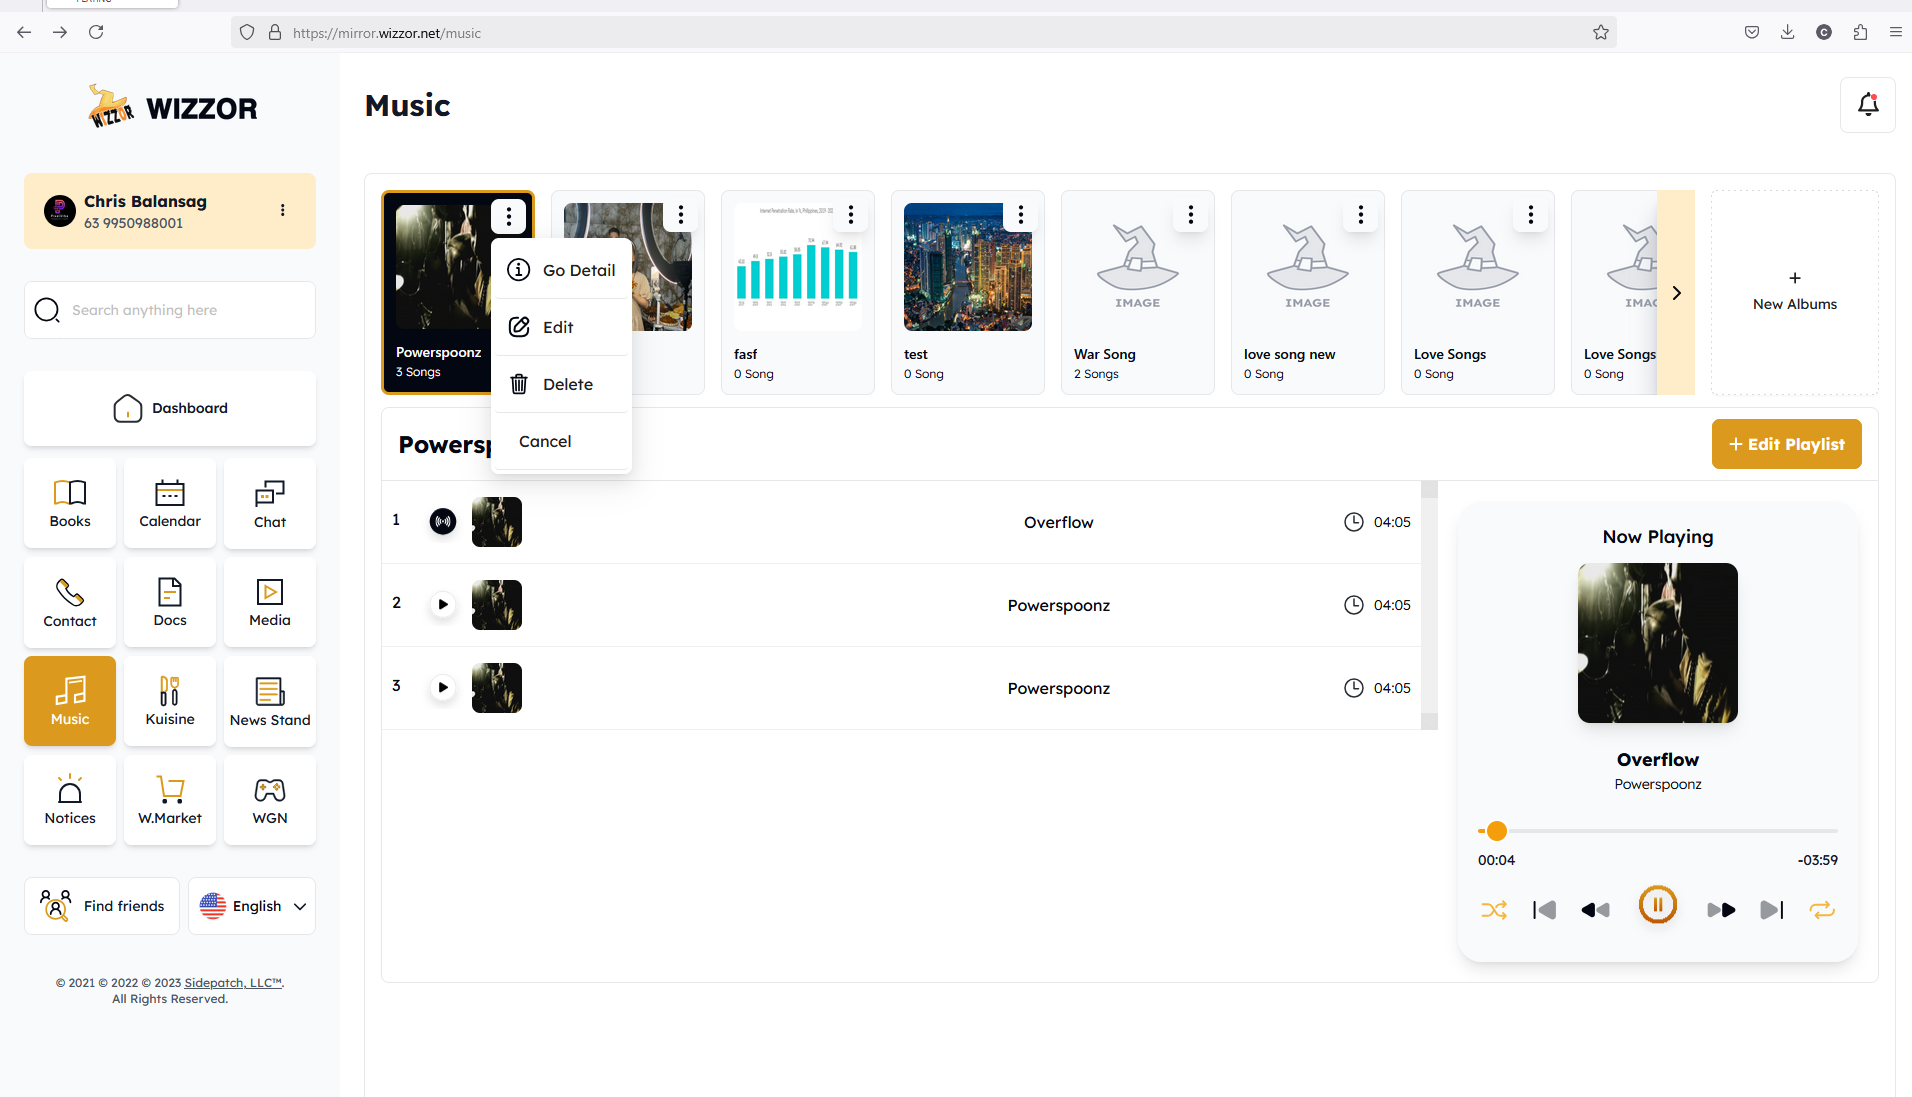Open the Calendar app
Image resolution: width=1912 pixels, height=1097 pixels.
coord(170,503)
